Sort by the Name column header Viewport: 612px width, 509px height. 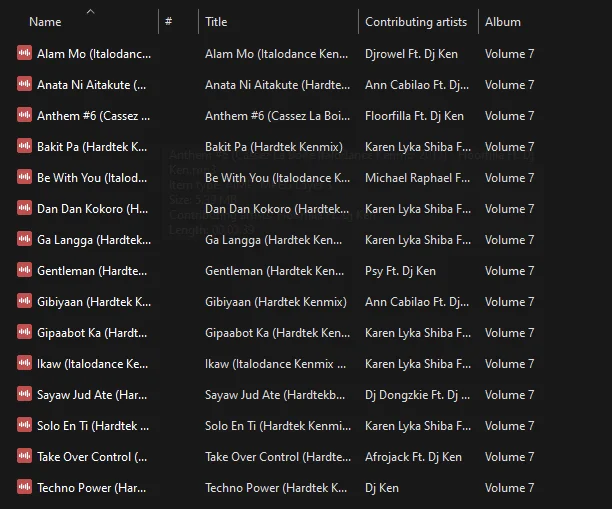point(45,22)
